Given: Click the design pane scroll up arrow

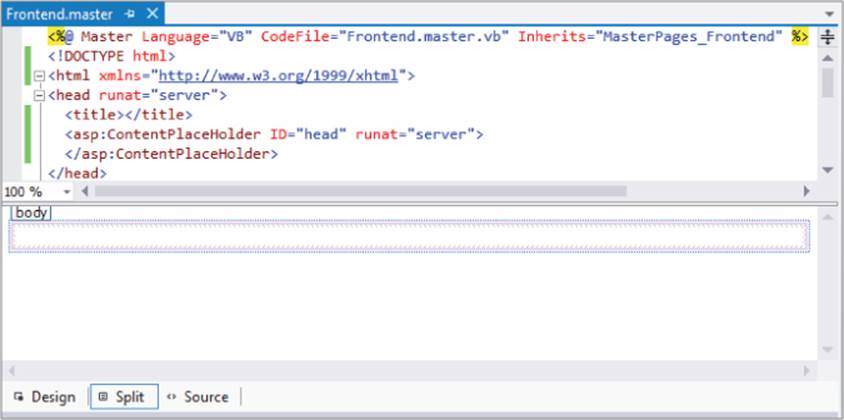Looking at the screenshot, I should 827,217.
